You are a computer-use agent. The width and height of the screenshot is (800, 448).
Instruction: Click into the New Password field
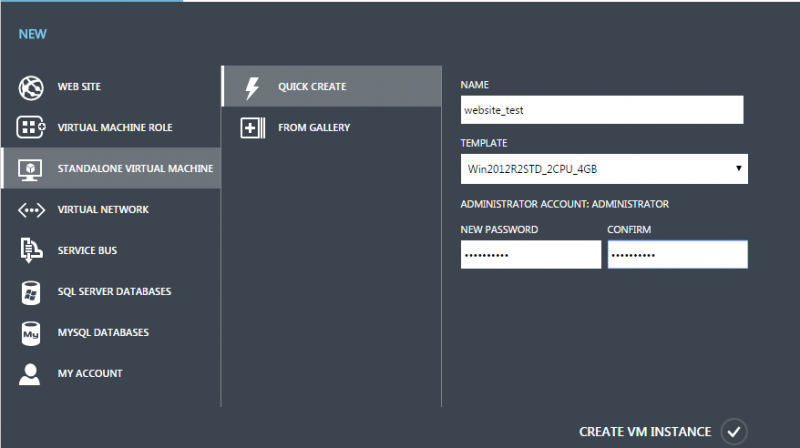(x=530, y=255)
